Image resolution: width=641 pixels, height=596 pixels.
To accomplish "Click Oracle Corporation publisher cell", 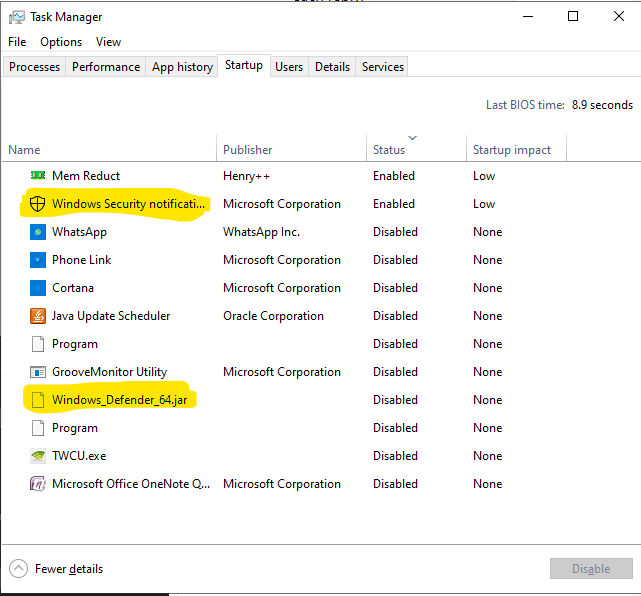I will [x=273, y=316].
